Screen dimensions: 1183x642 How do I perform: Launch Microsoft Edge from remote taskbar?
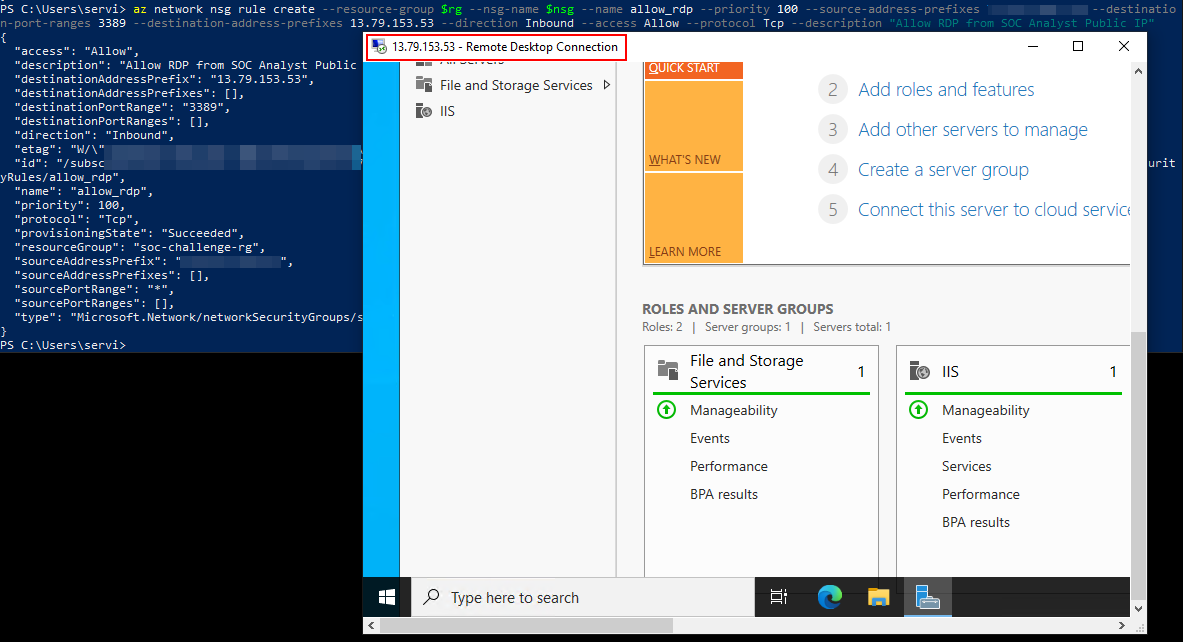pos(829,597)
